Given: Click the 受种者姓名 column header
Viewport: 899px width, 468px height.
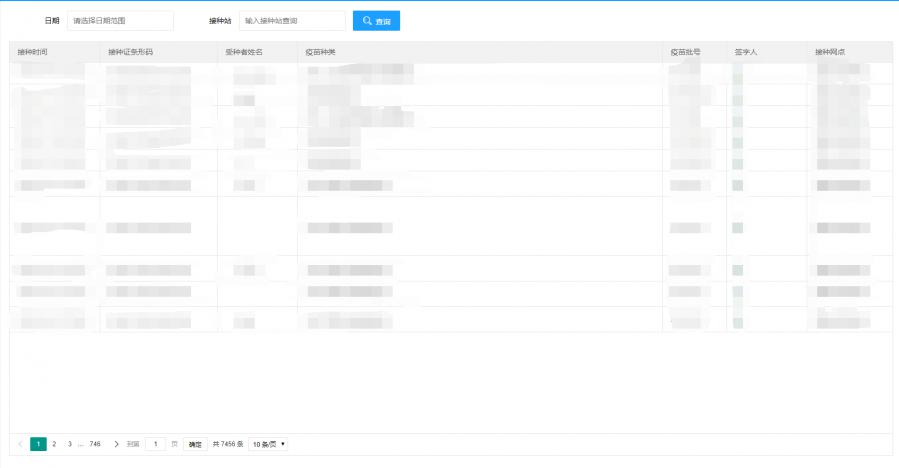Looking at the screenshot, I should click(x=244, y=52).
